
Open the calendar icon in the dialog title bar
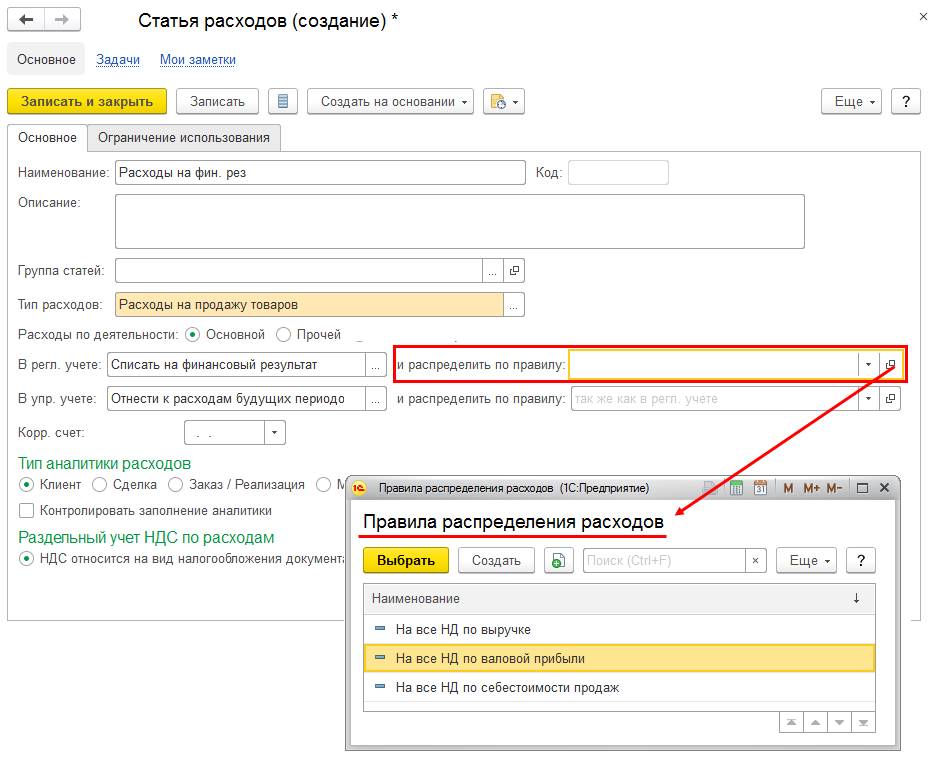[x=760, y=488]
